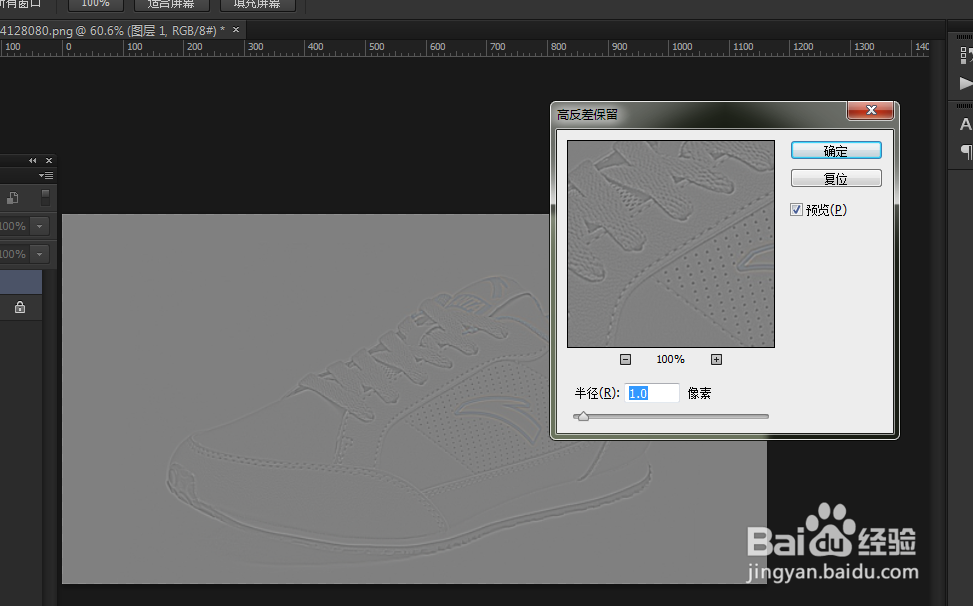The height and width of the screenshot is (606, 973).
Task: Click the shoe preview thumbnail in dialog
Action: tap(671, 244)
